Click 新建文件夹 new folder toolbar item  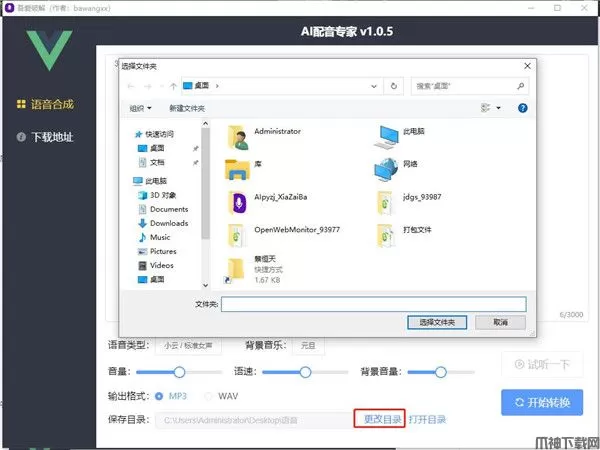[x=187, y=108]
